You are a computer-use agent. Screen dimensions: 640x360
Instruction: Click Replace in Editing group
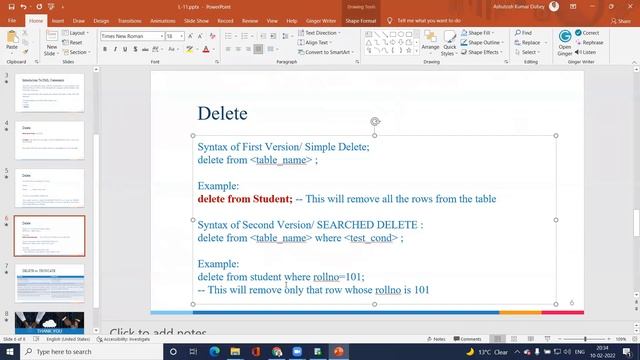[530, 42]
